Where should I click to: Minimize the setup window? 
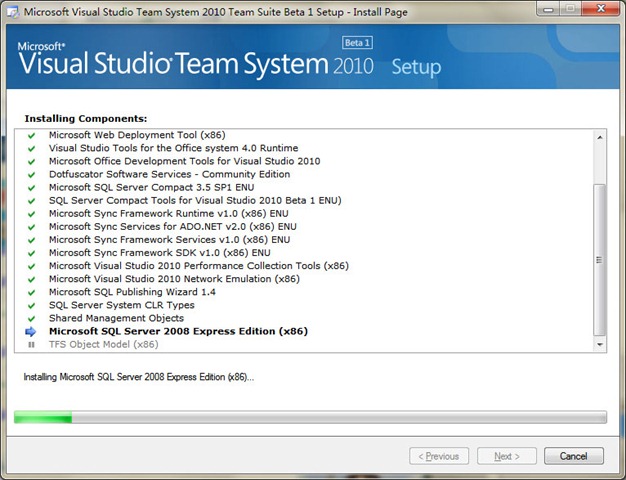point(549,8)
